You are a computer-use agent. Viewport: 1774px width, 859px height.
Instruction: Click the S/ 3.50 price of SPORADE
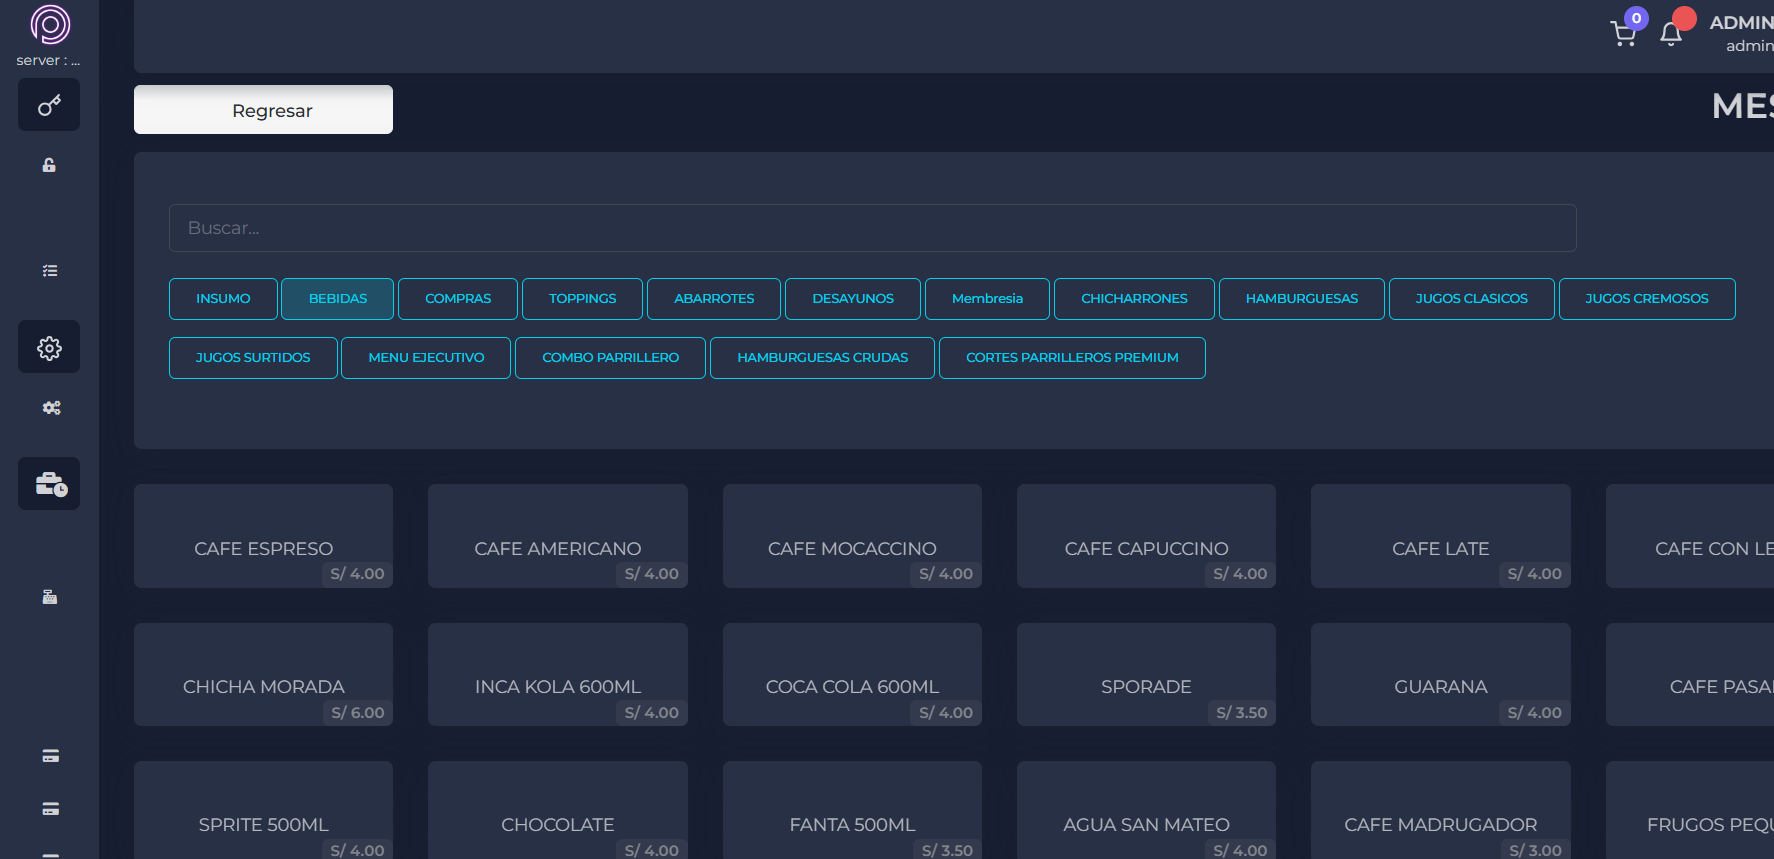1241,713
